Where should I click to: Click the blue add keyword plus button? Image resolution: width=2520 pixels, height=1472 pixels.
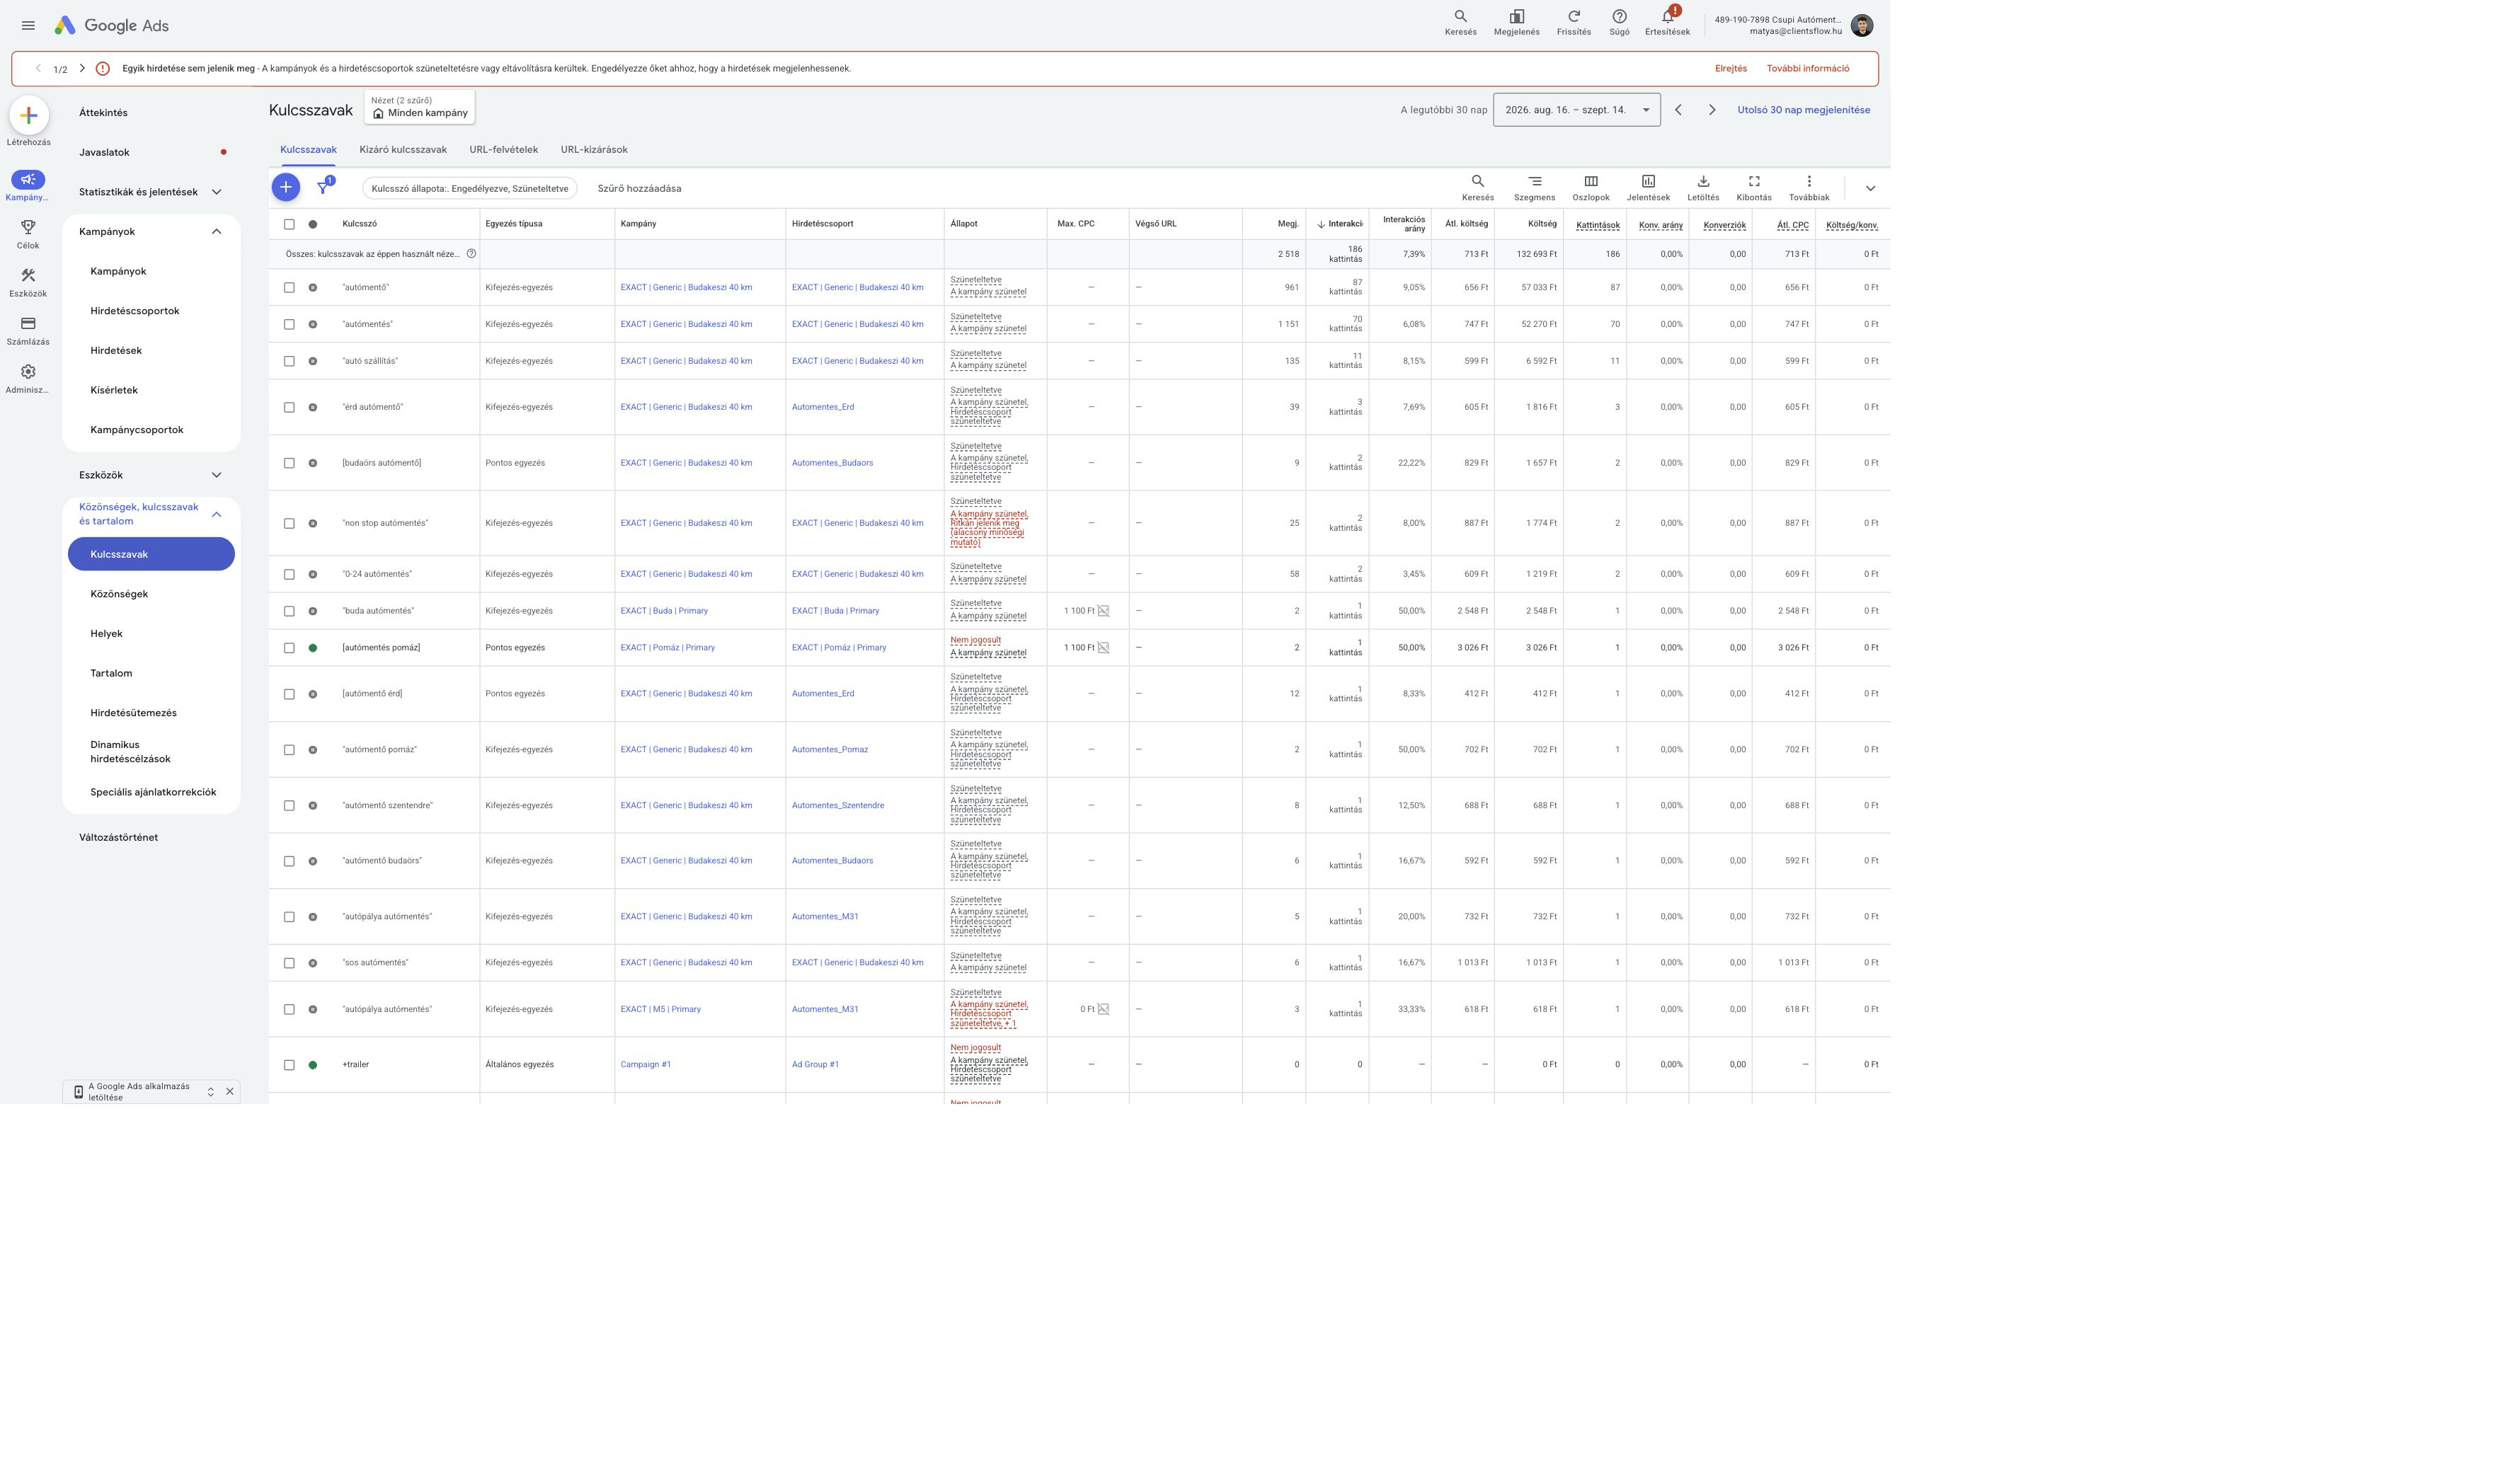(285, 187)
